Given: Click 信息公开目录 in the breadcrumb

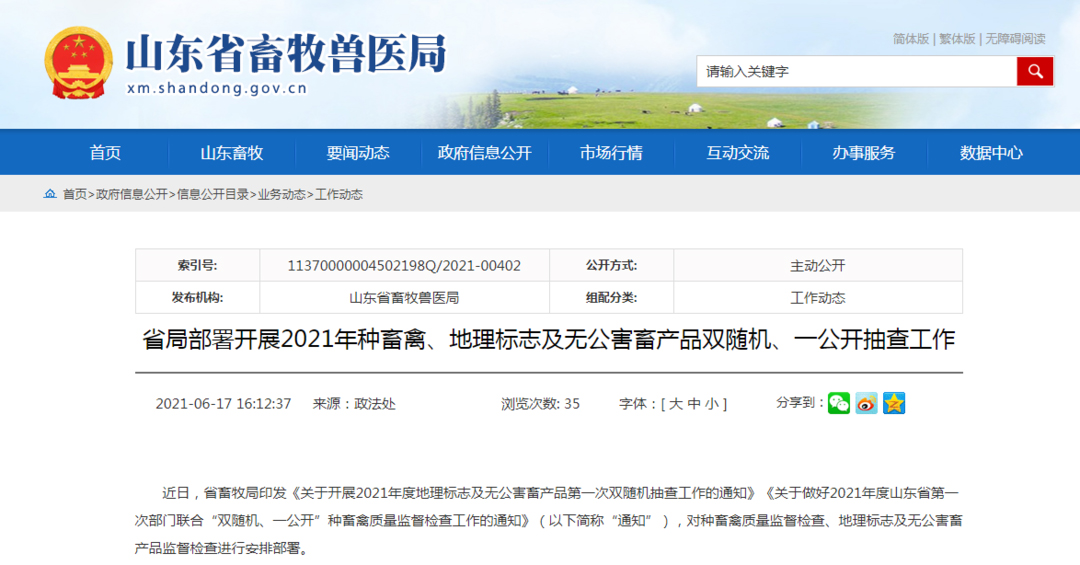Looking at the screenshot, I should tap(213, 194).
